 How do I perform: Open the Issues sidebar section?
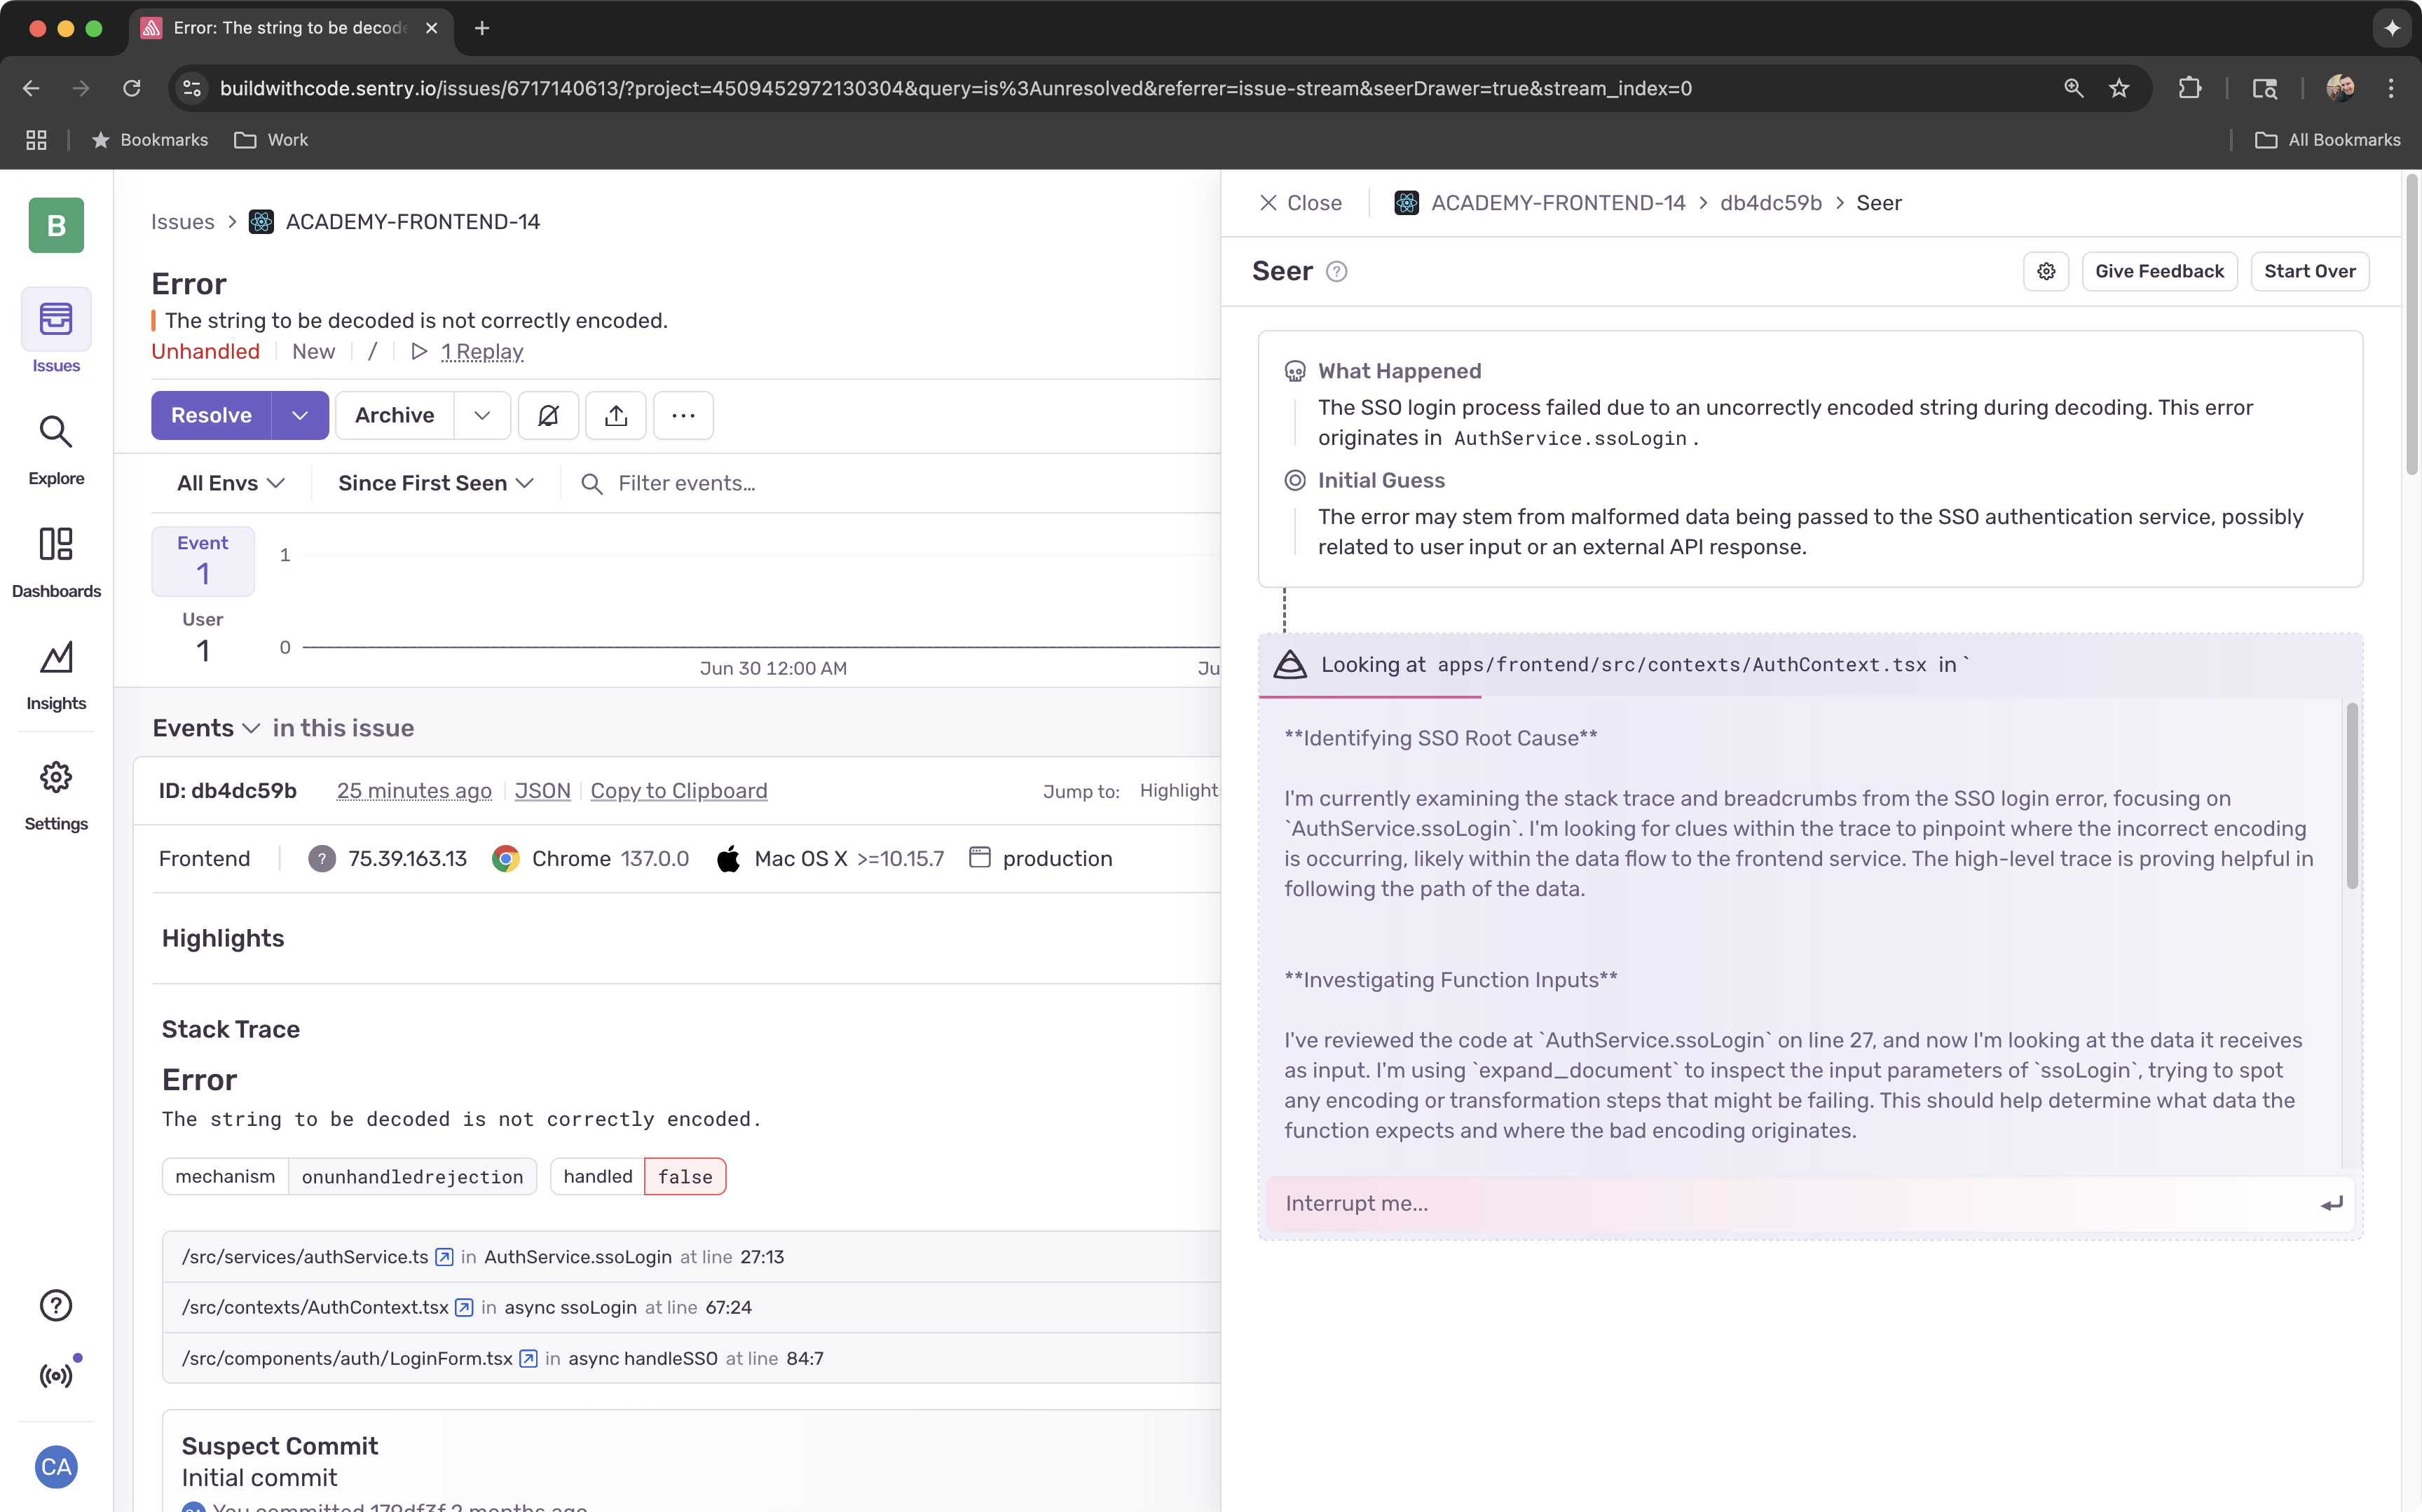pos(56,331)
